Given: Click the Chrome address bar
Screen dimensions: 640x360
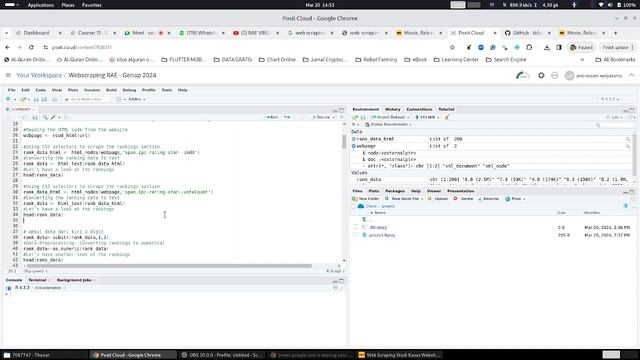Looking at the screenshot, I should click(x=245, y=47).
